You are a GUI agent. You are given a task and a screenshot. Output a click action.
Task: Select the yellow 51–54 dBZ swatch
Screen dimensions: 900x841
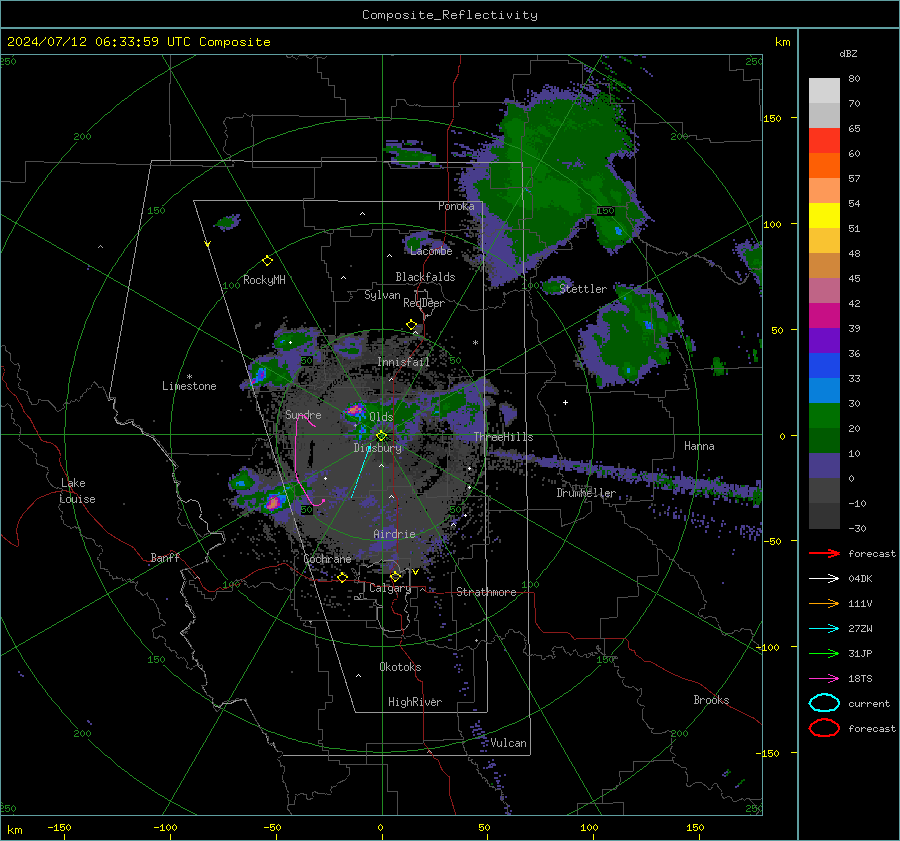click(824, 216)
